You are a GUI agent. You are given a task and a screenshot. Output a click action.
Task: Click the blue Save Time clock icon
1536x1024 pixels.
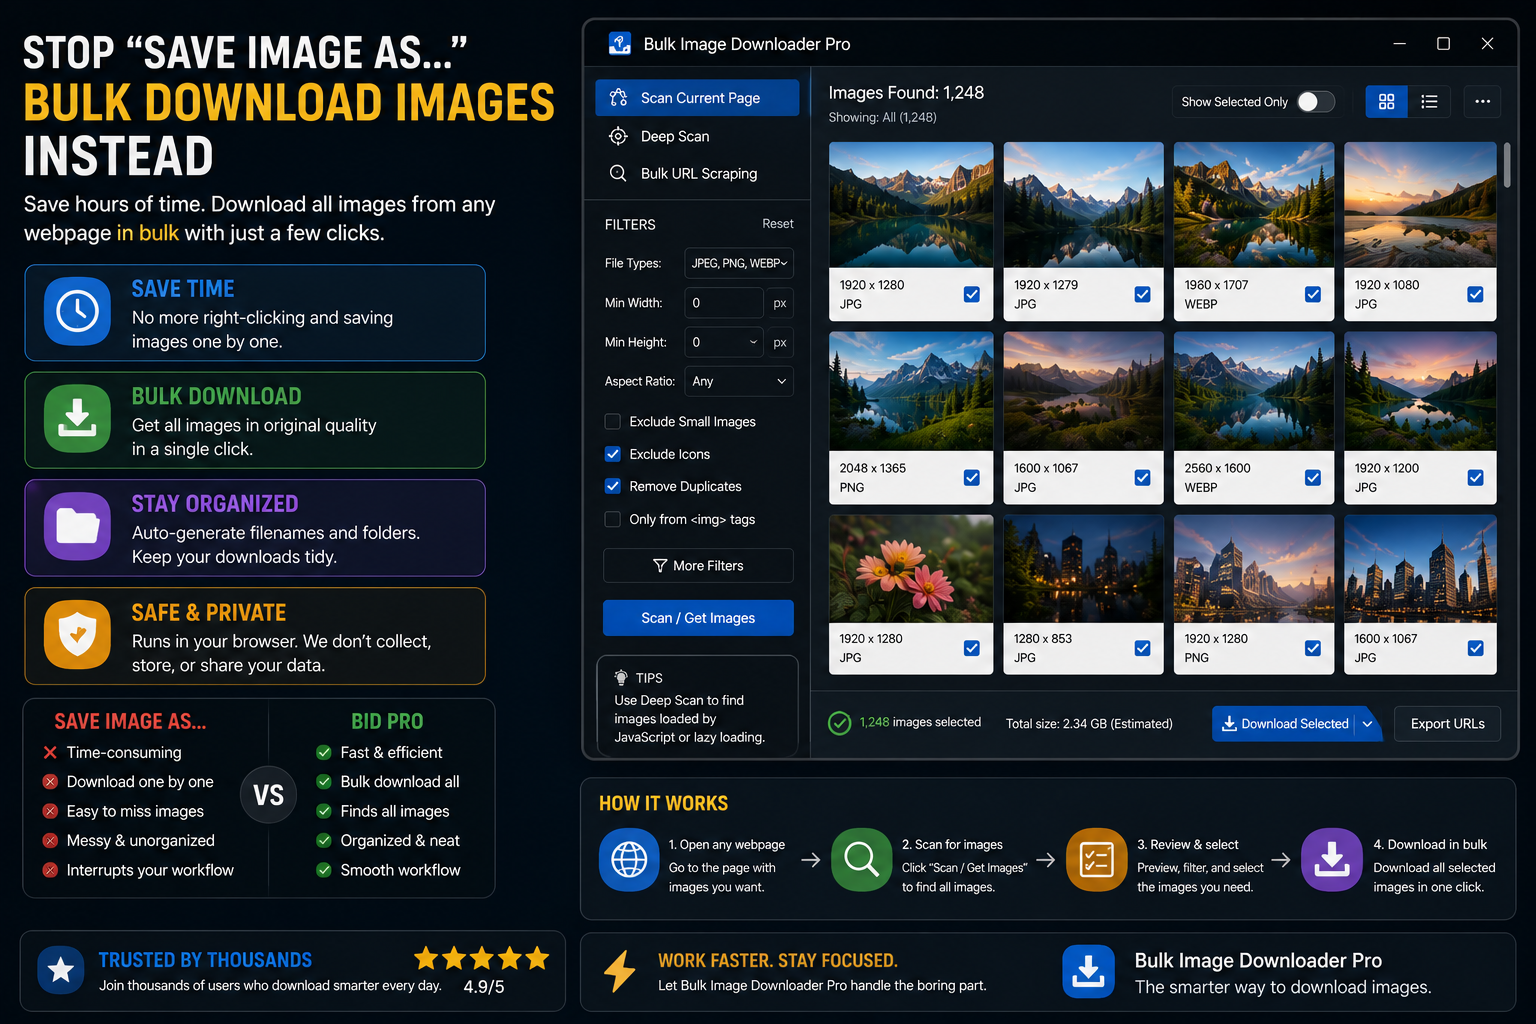[77, 312]
